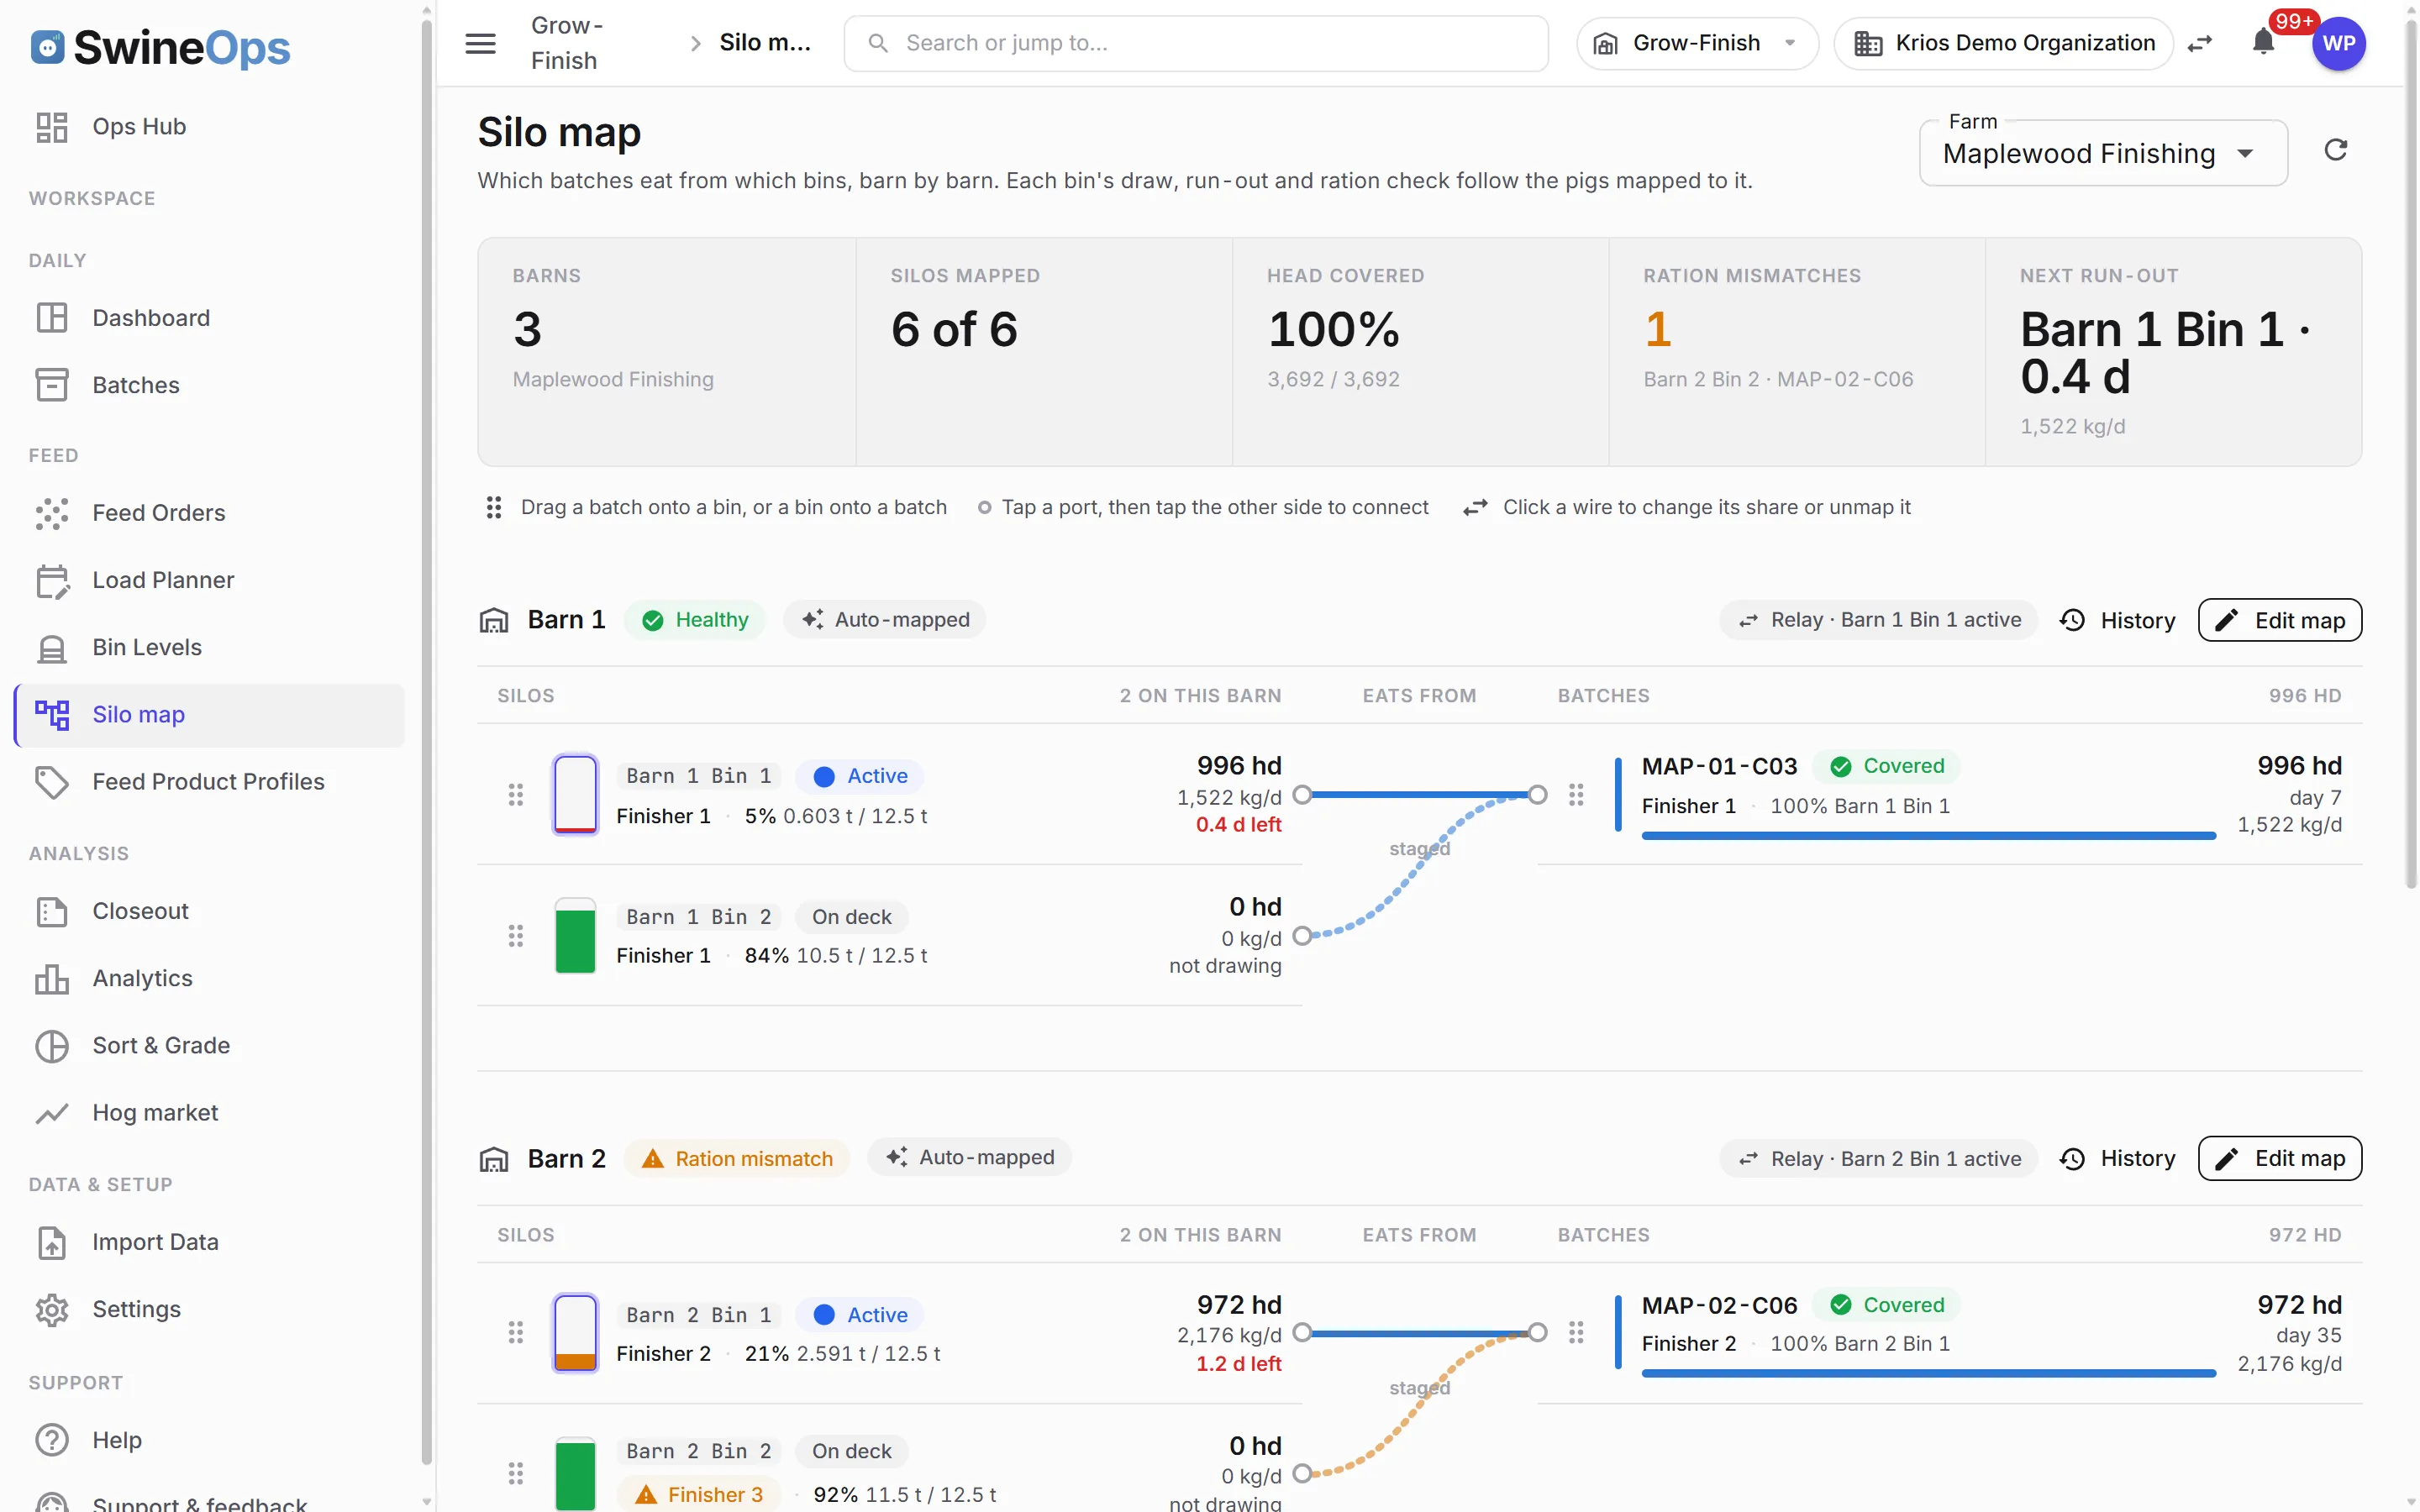Click the Grow-Finish breadcrumb link
The image size is (2420, 1512).
(x=566, y=43)
